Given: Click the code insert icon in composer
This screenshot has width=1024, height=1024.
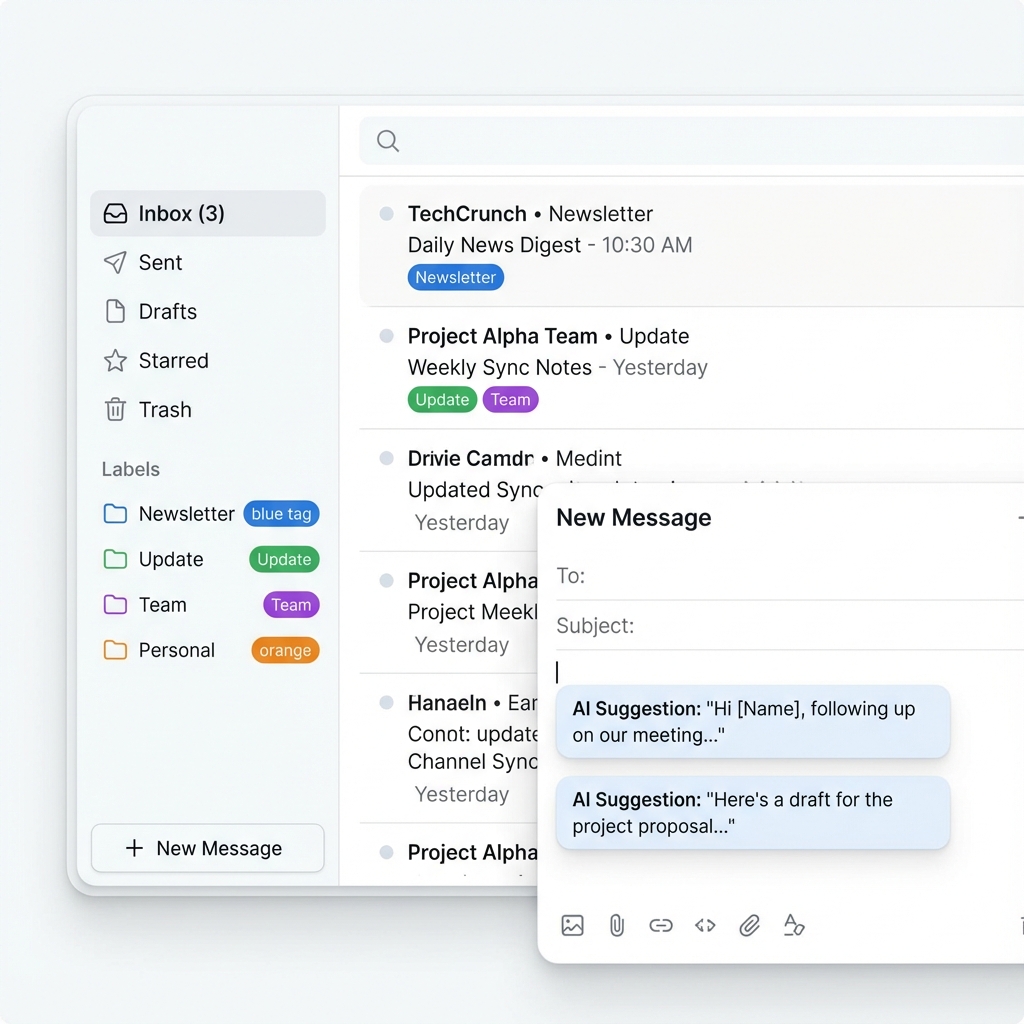Looking at the screenshot, I should pos(704,925).
